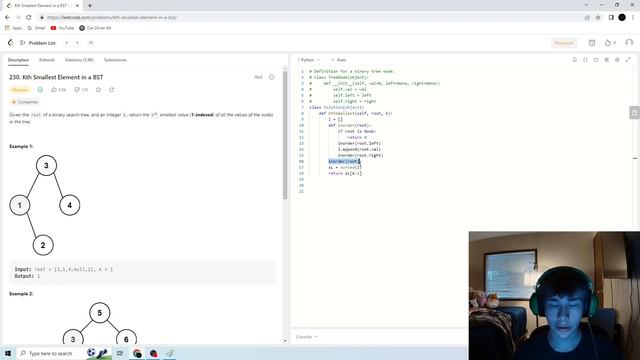Screen dimensions: 640x360
Task: Open a new browser tab
Action: point(90,6)
